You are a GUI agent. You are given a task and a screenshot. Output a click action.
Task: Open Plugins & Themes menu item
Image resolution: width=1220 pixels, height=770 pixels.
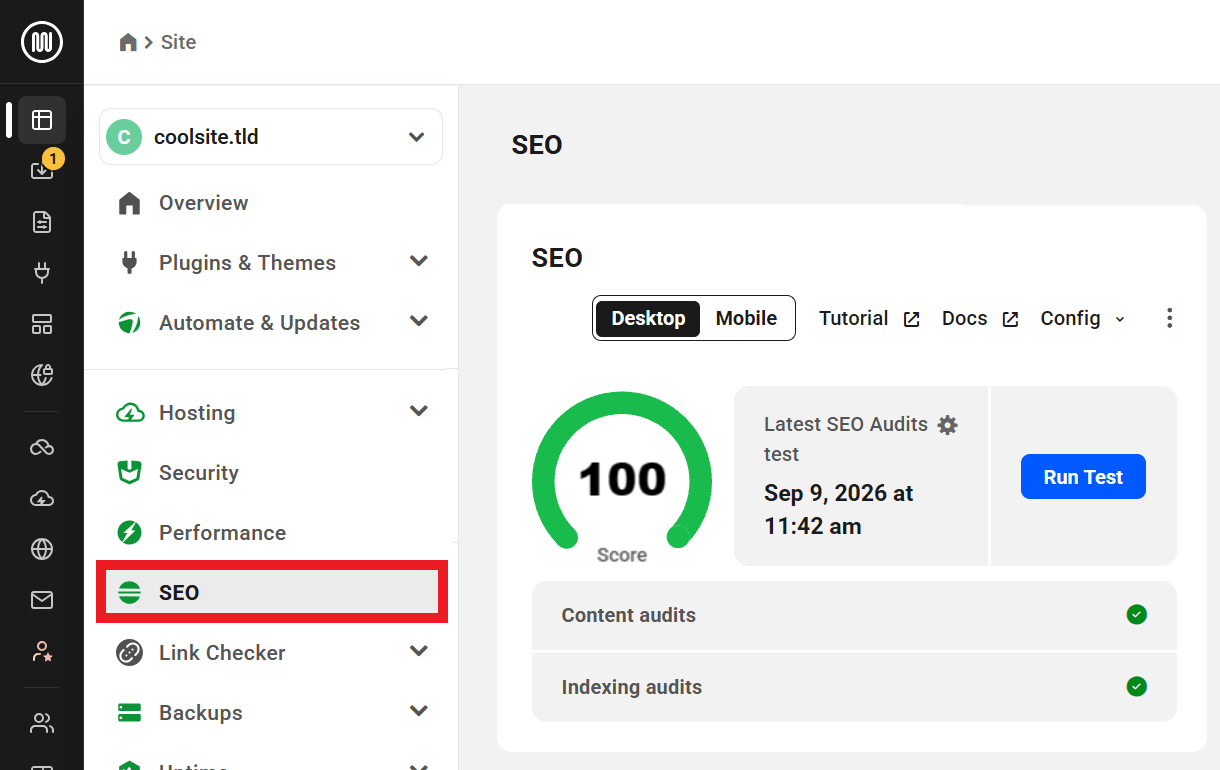(x=247, y=263)
